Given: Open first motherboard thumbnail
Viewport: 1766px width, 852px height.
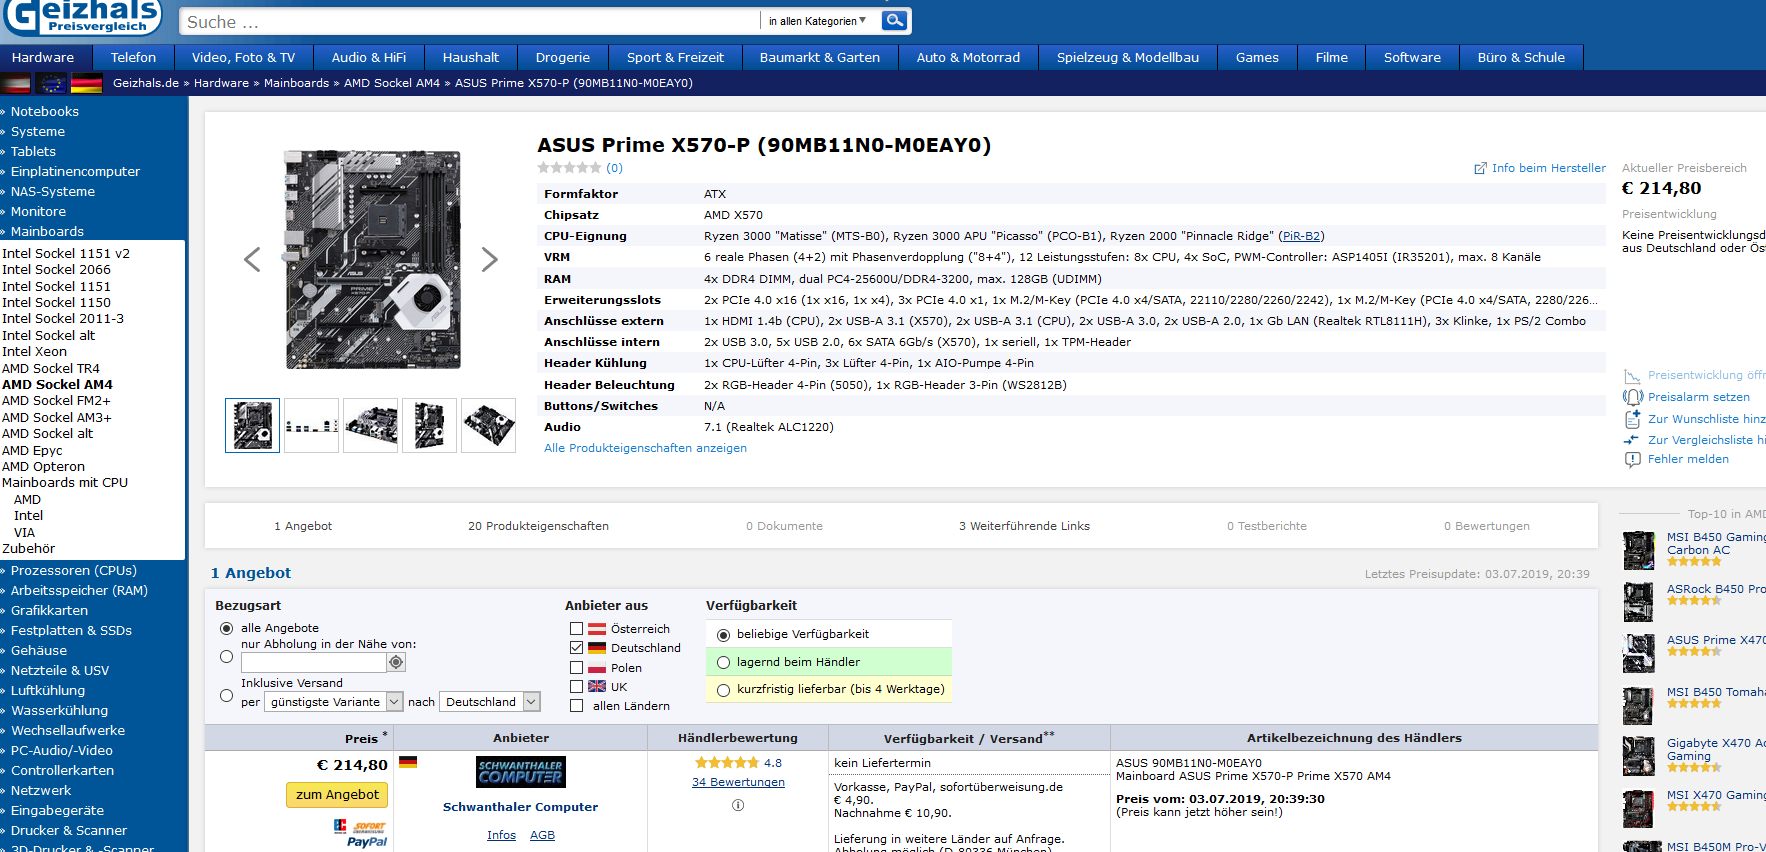Looking at the screenshot, I should pos(252,425).
